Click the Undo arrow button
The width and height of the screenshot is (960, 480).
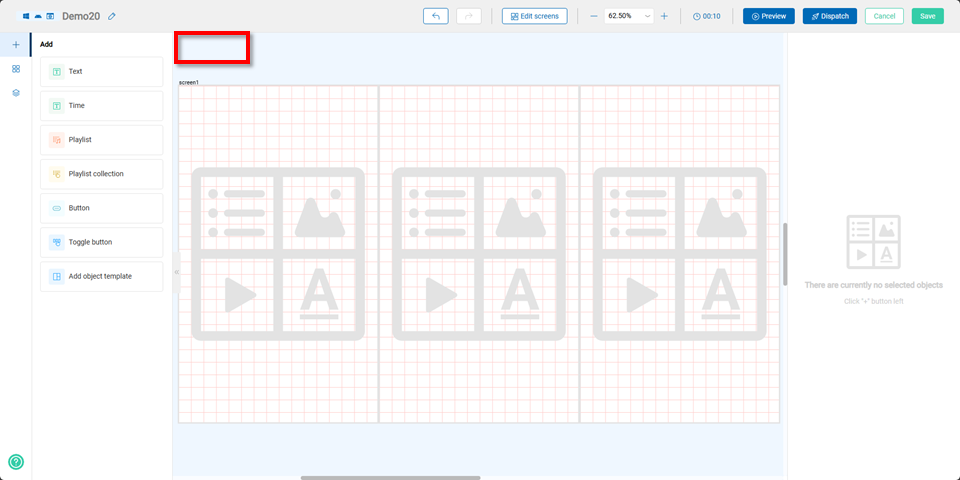[436, 17]
